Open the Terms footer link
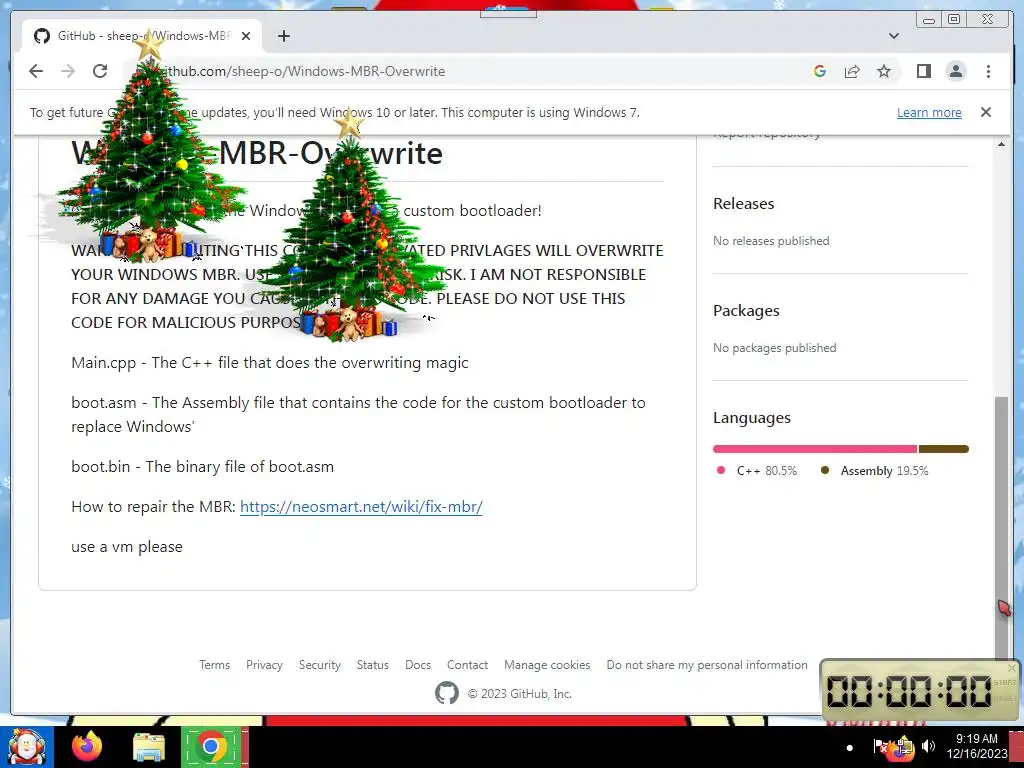 point(214,665)
